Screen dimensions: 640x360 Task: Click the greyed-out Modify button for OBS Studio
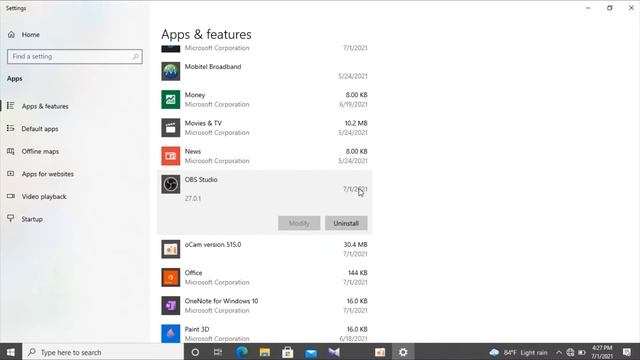[x=299, y=223]
